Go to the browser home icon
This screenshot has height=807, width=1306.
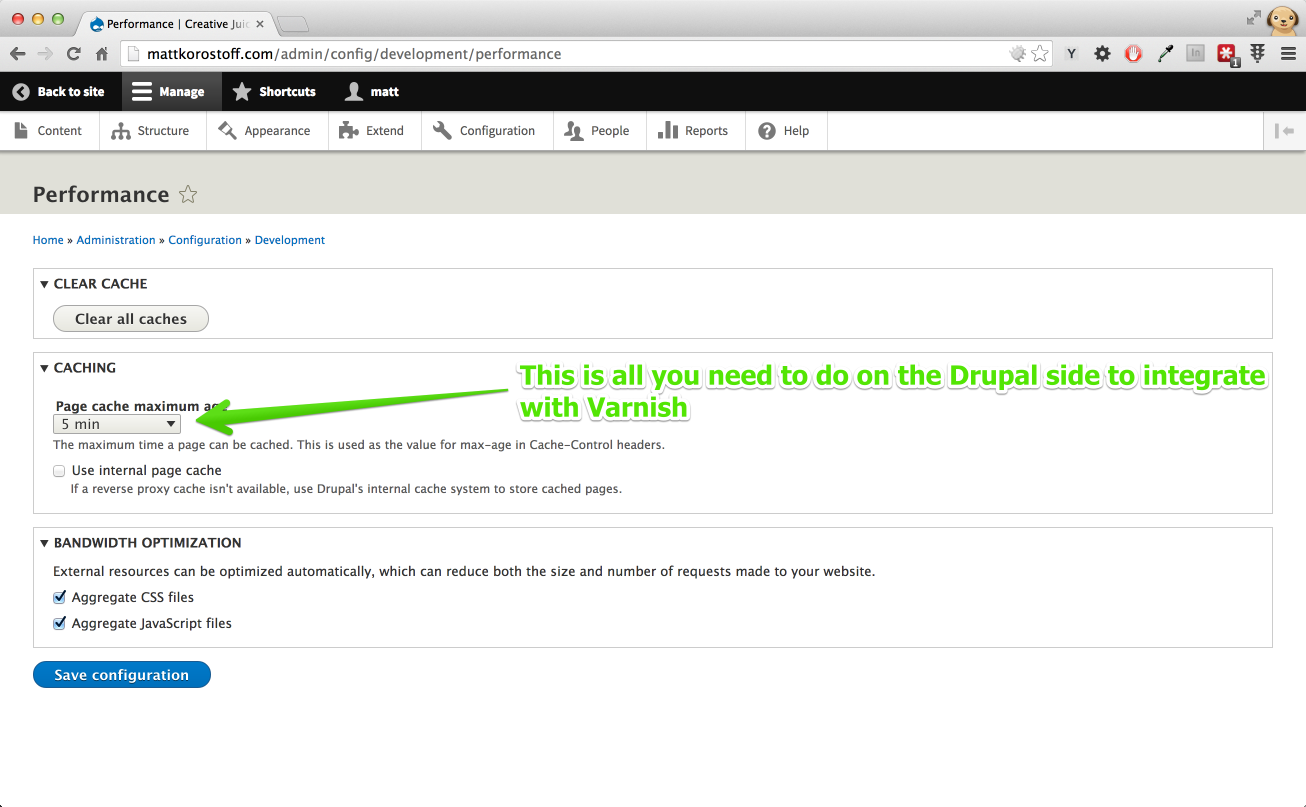[101, 54]
